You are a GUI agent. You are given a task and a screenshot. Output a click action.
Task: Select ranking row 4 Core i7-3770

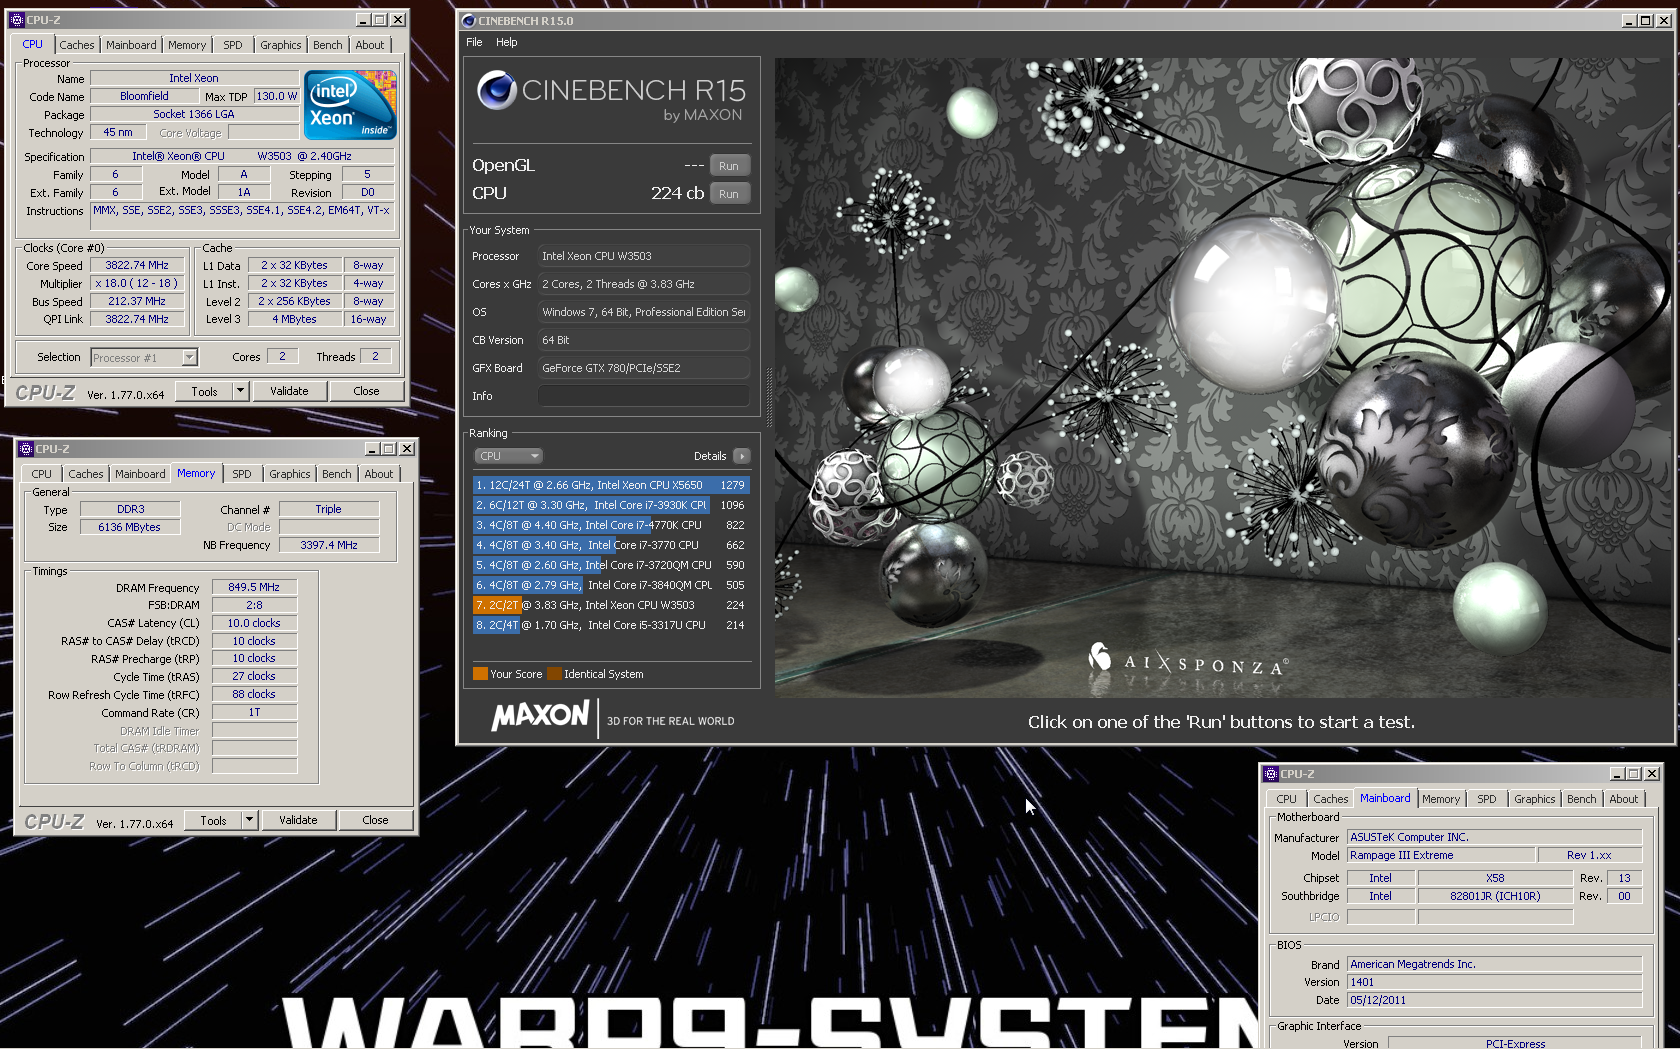610,545
